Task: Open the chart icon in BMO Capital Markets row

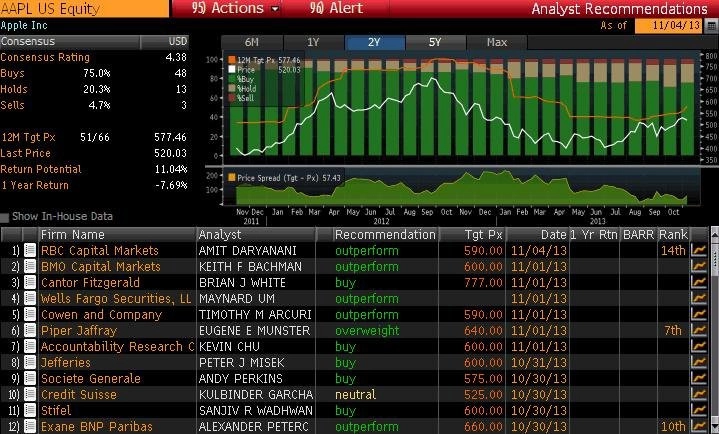Action: 699,267
